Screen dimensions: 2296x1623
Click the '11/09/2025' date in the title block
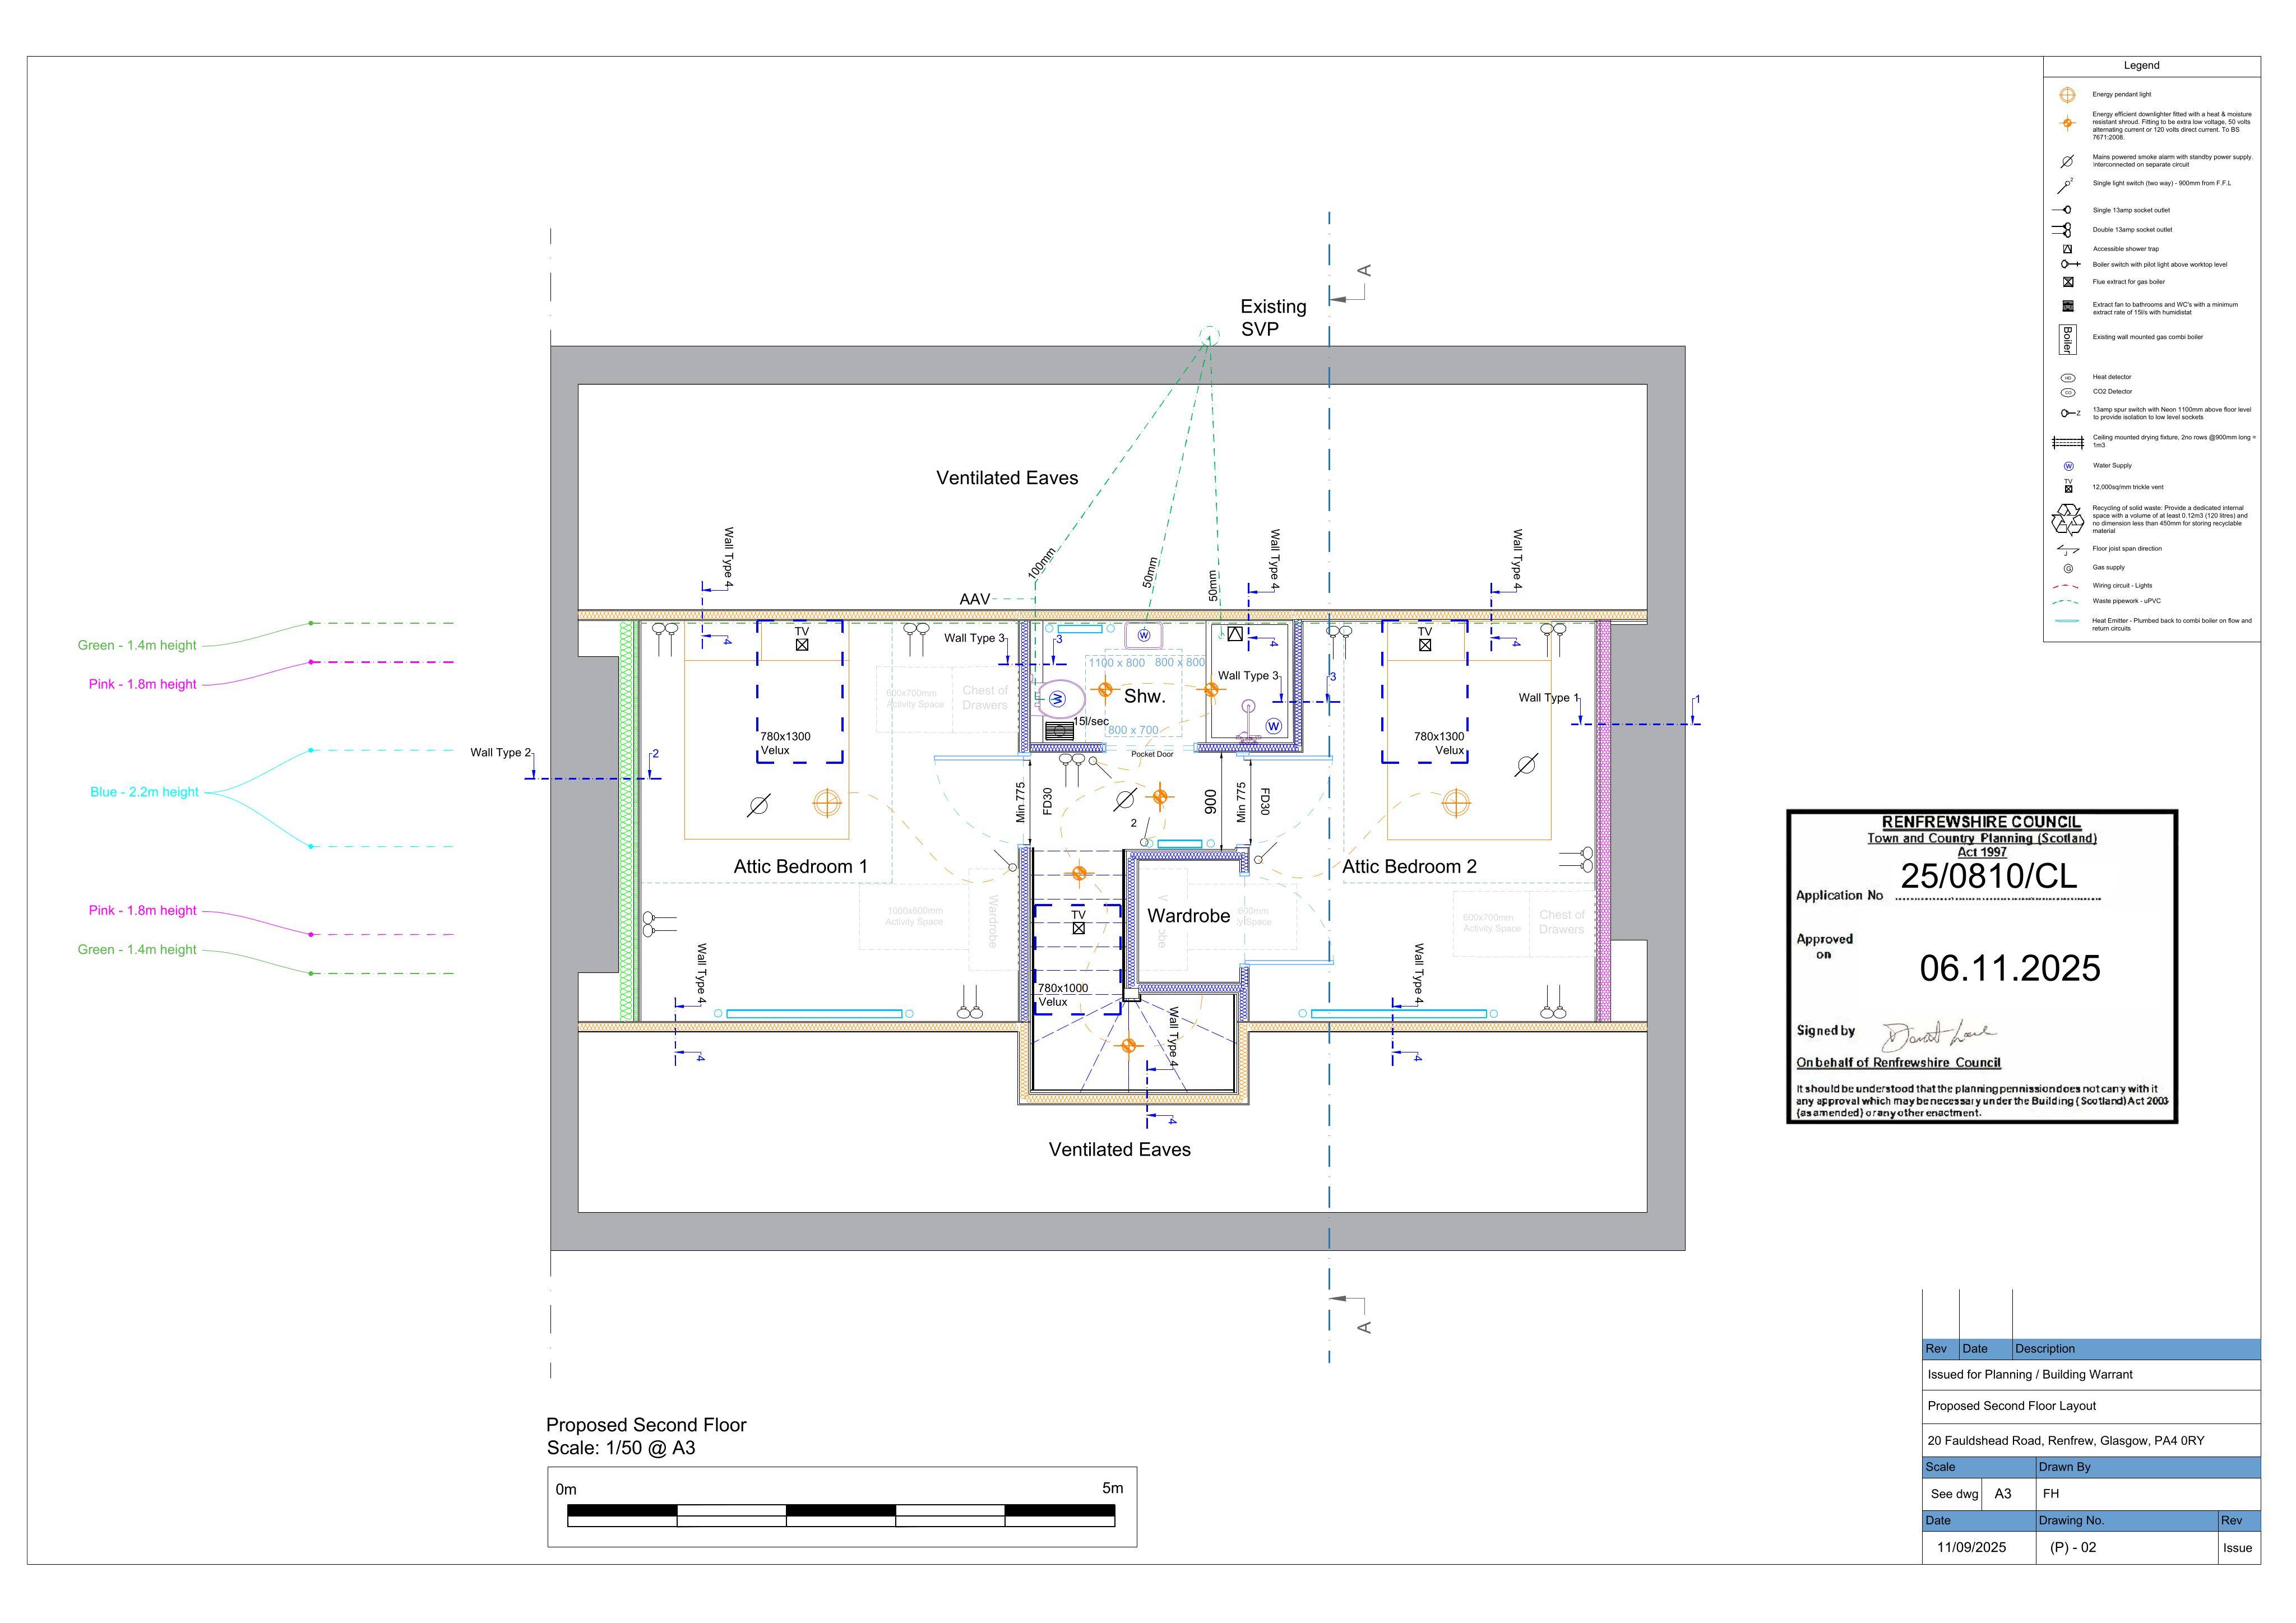coord(1971,1548)
